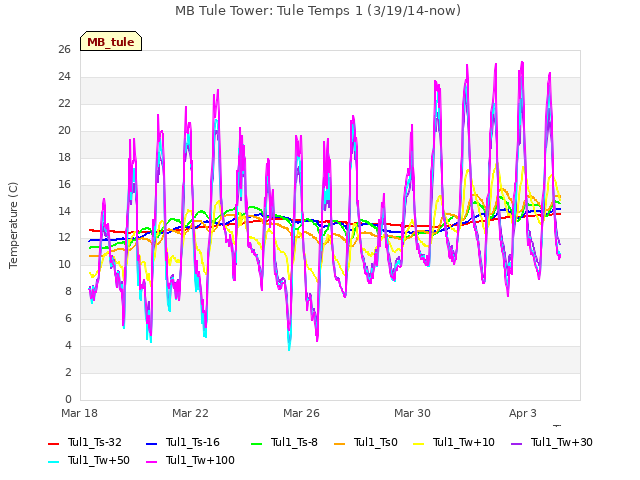The image size is (640, 480).
Task: Click the 8 y-axis tick label
Action: click(68, 291)
